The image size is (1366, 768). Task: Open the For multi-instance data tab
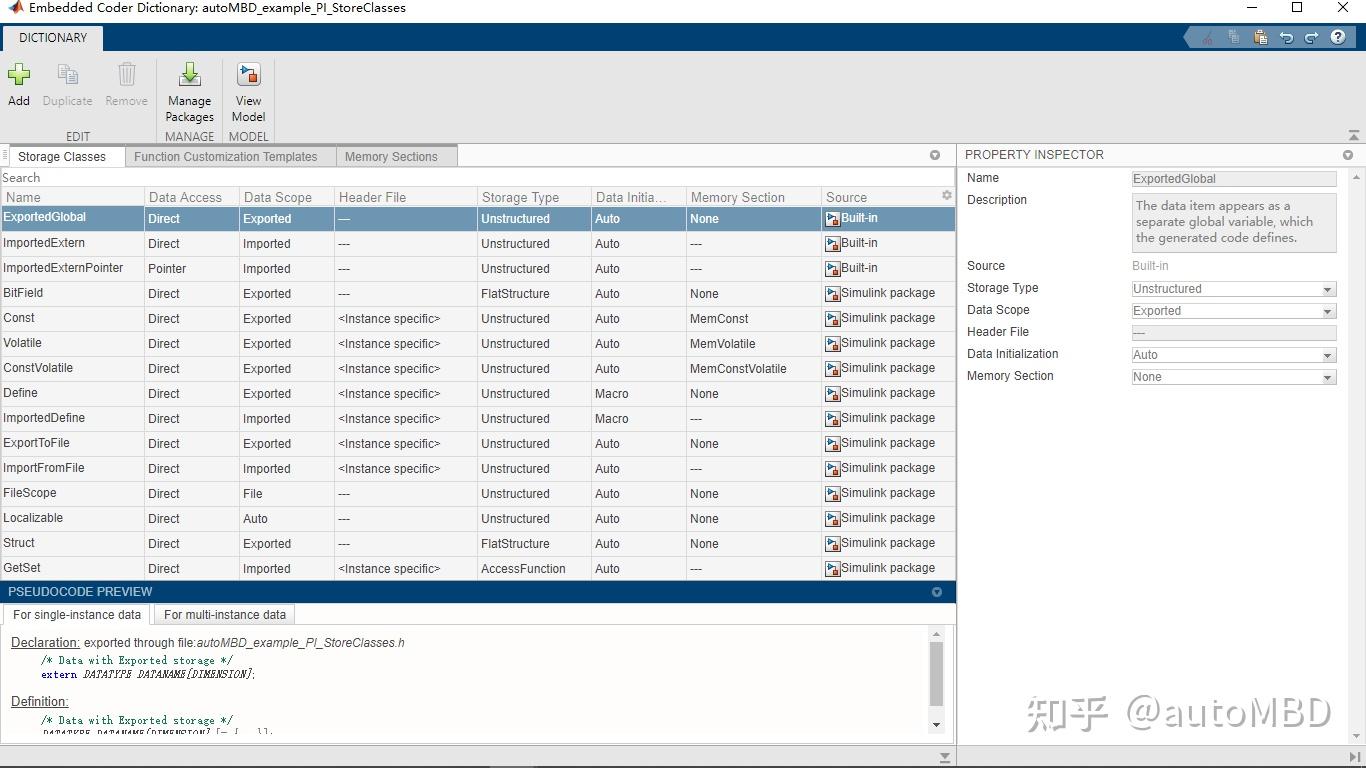tap(224, 614)
